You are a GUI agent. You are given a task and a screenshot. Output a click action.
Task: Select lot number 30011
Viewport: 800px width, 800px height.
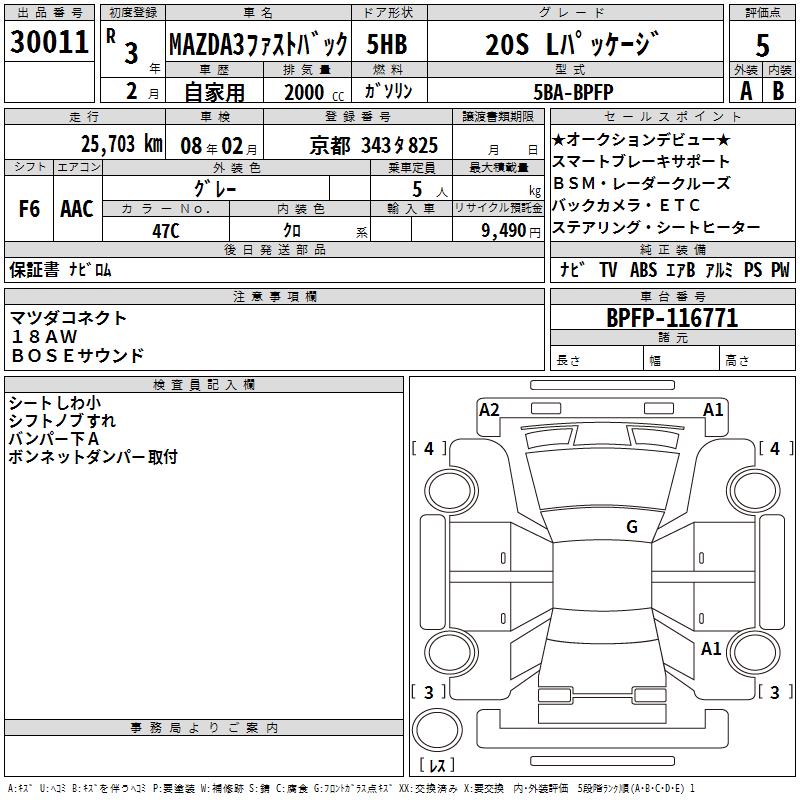point(49,42)
